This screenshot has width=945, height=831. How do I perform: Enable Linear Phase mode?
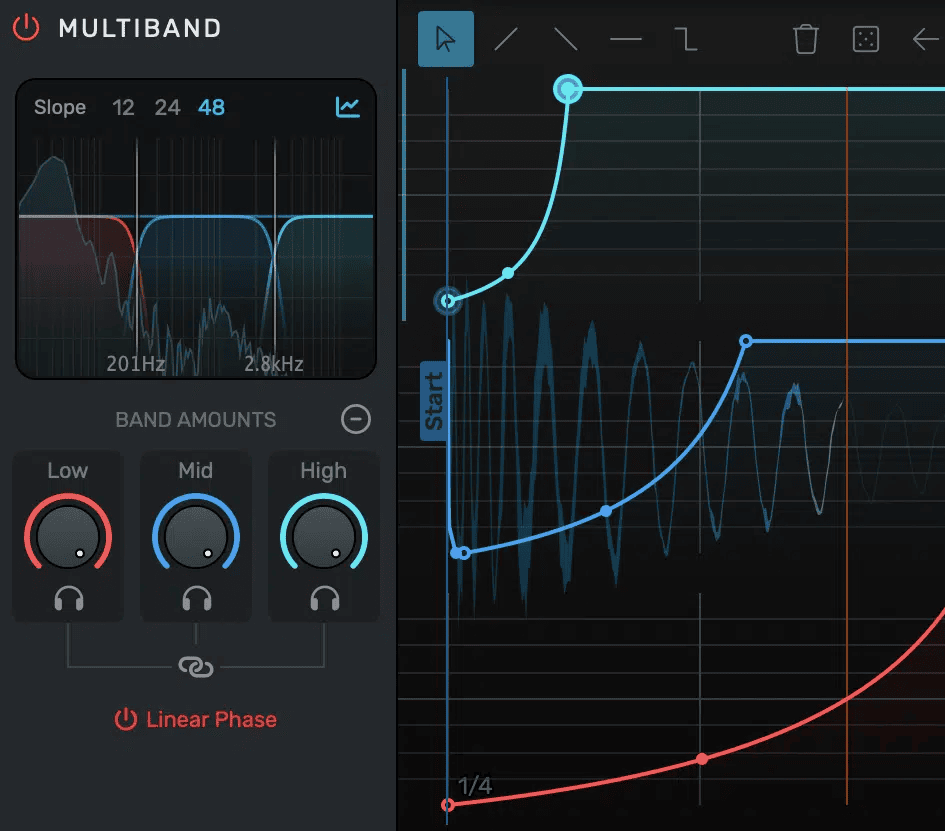click(x=196, y=719)
